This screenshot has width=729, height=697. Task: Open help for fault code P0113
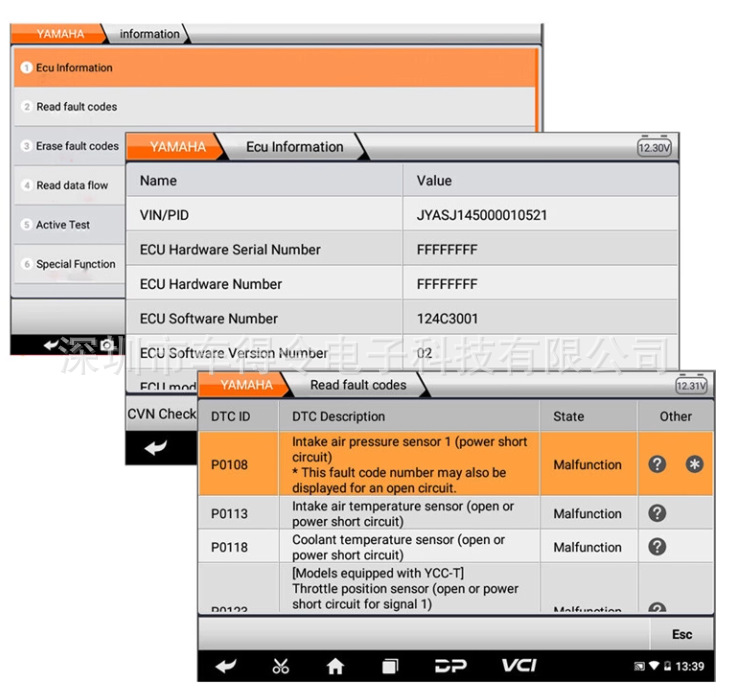(x=657, y=513)
